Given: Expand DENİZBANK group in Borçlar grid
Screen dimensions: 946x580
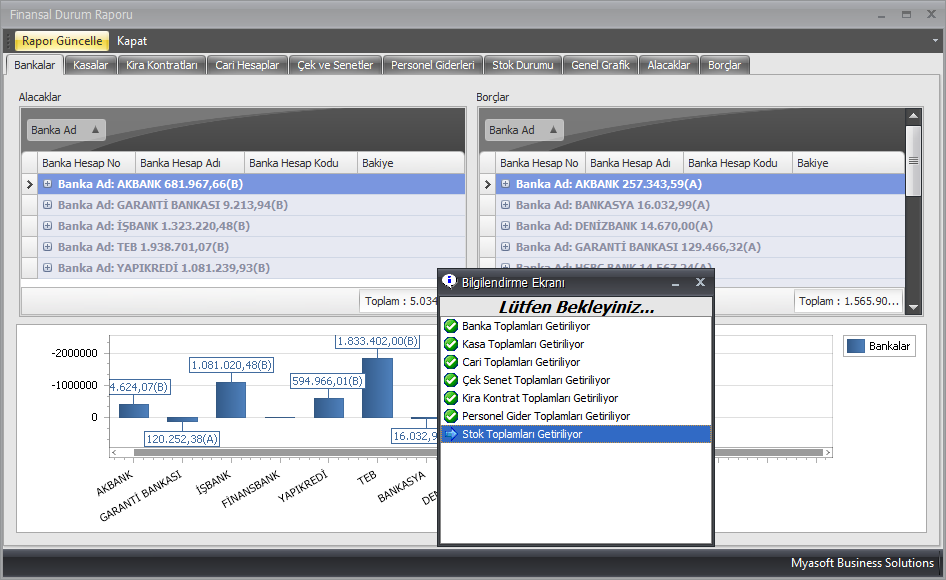Looking at the screenshot, I should tap(506, 226).
